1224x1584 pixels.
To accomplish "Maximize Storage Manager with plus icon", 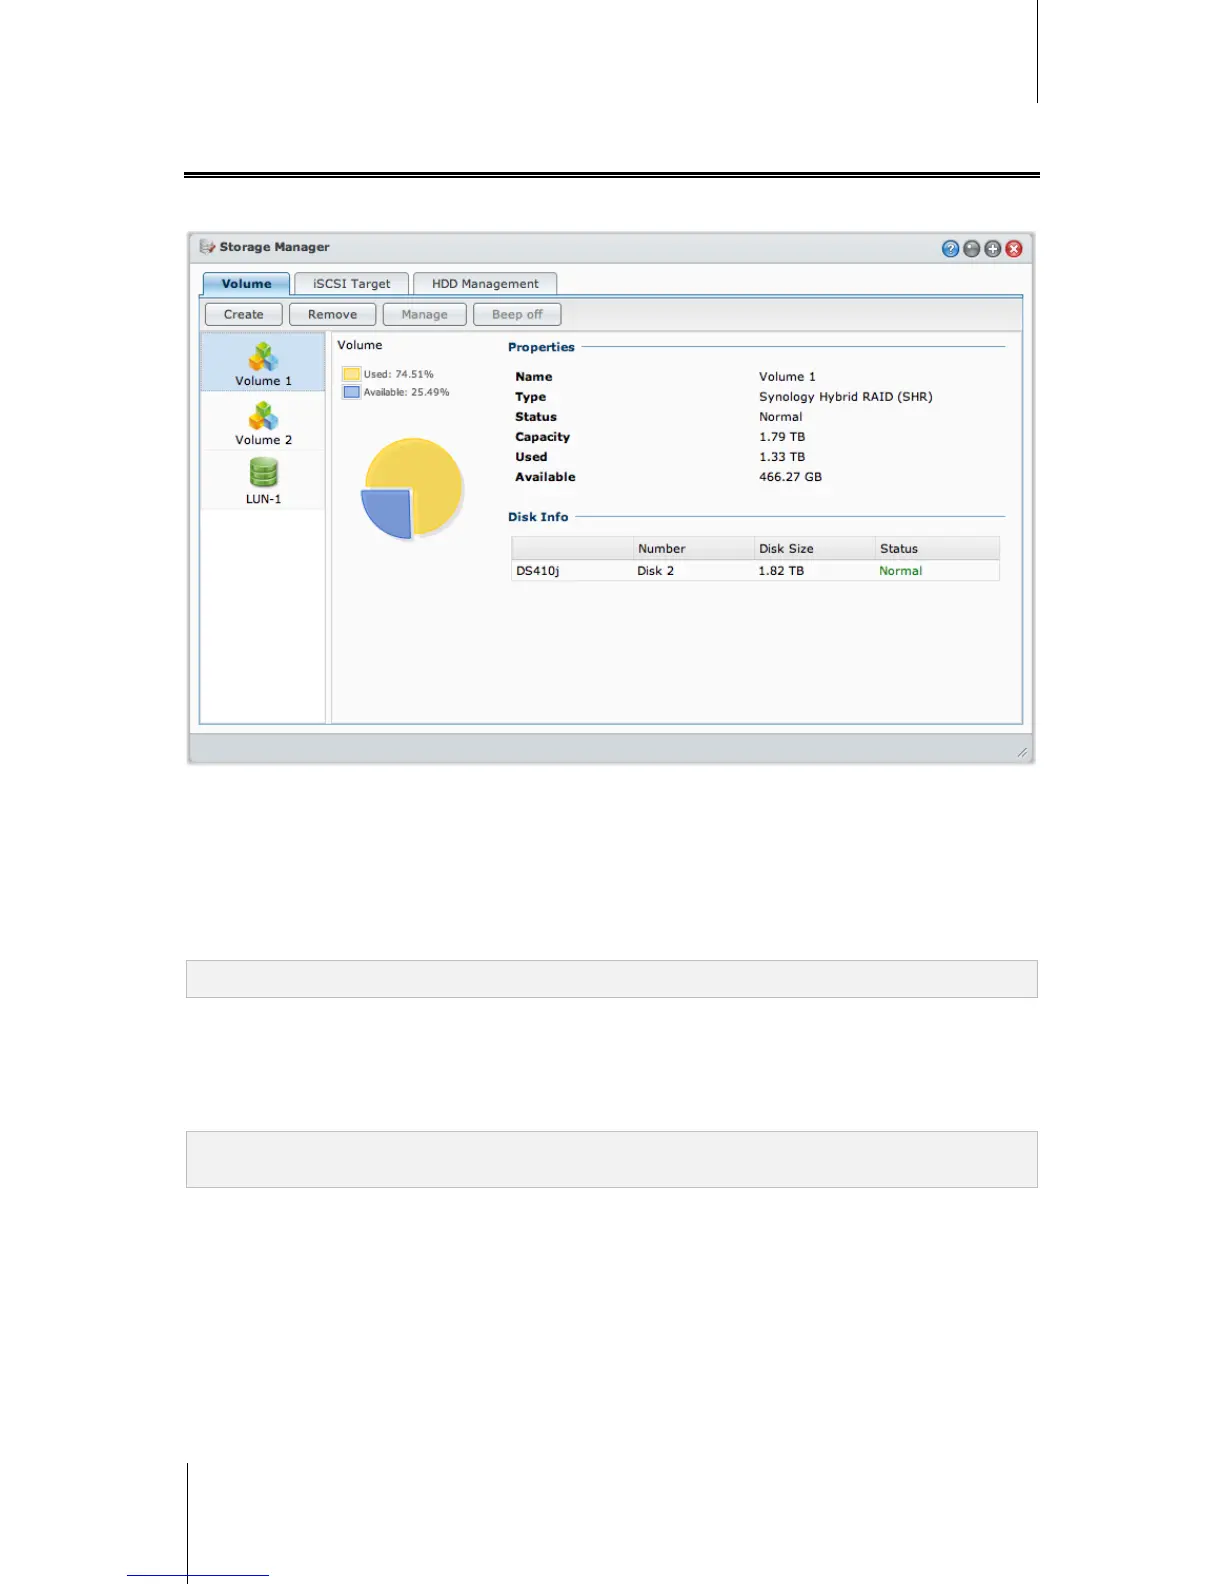I will pyautogui.click(x=992, y=249).
